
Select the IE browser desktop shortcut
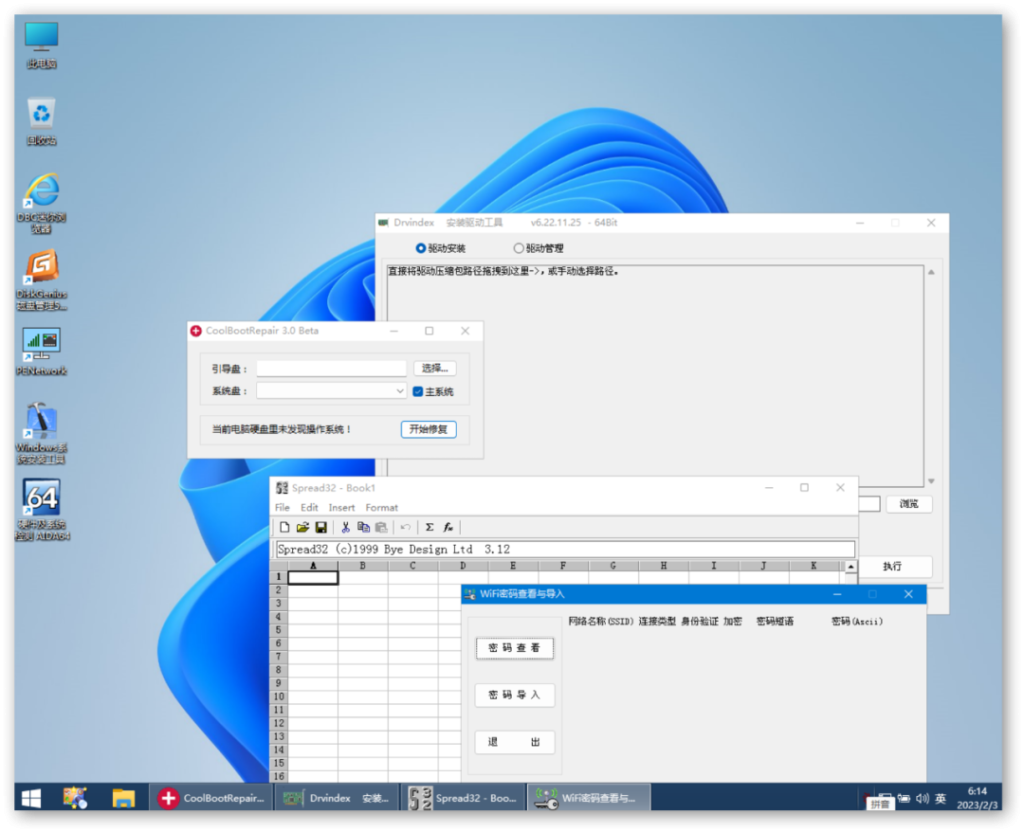coord(41,203)
